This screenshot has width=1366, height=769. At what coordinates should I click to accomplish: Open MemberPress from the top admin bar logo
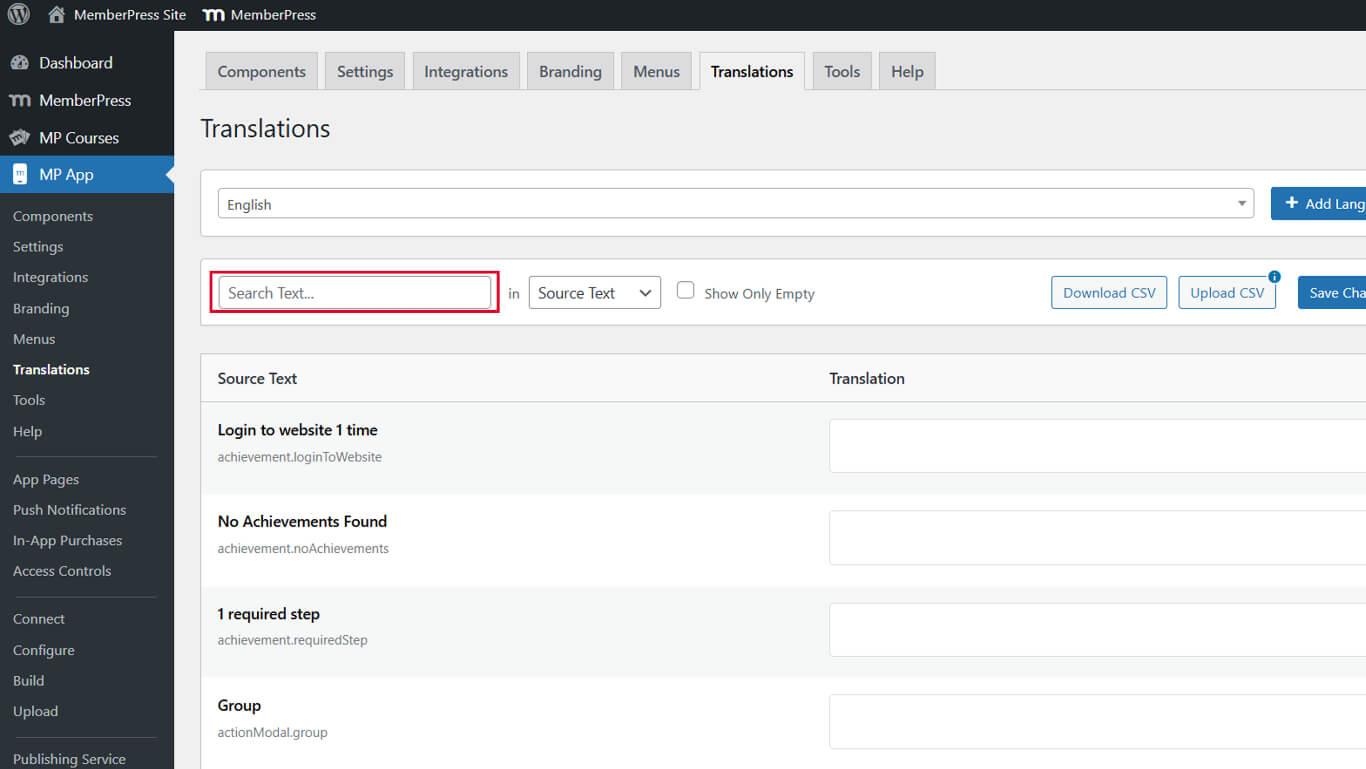(x=213, y=14)
